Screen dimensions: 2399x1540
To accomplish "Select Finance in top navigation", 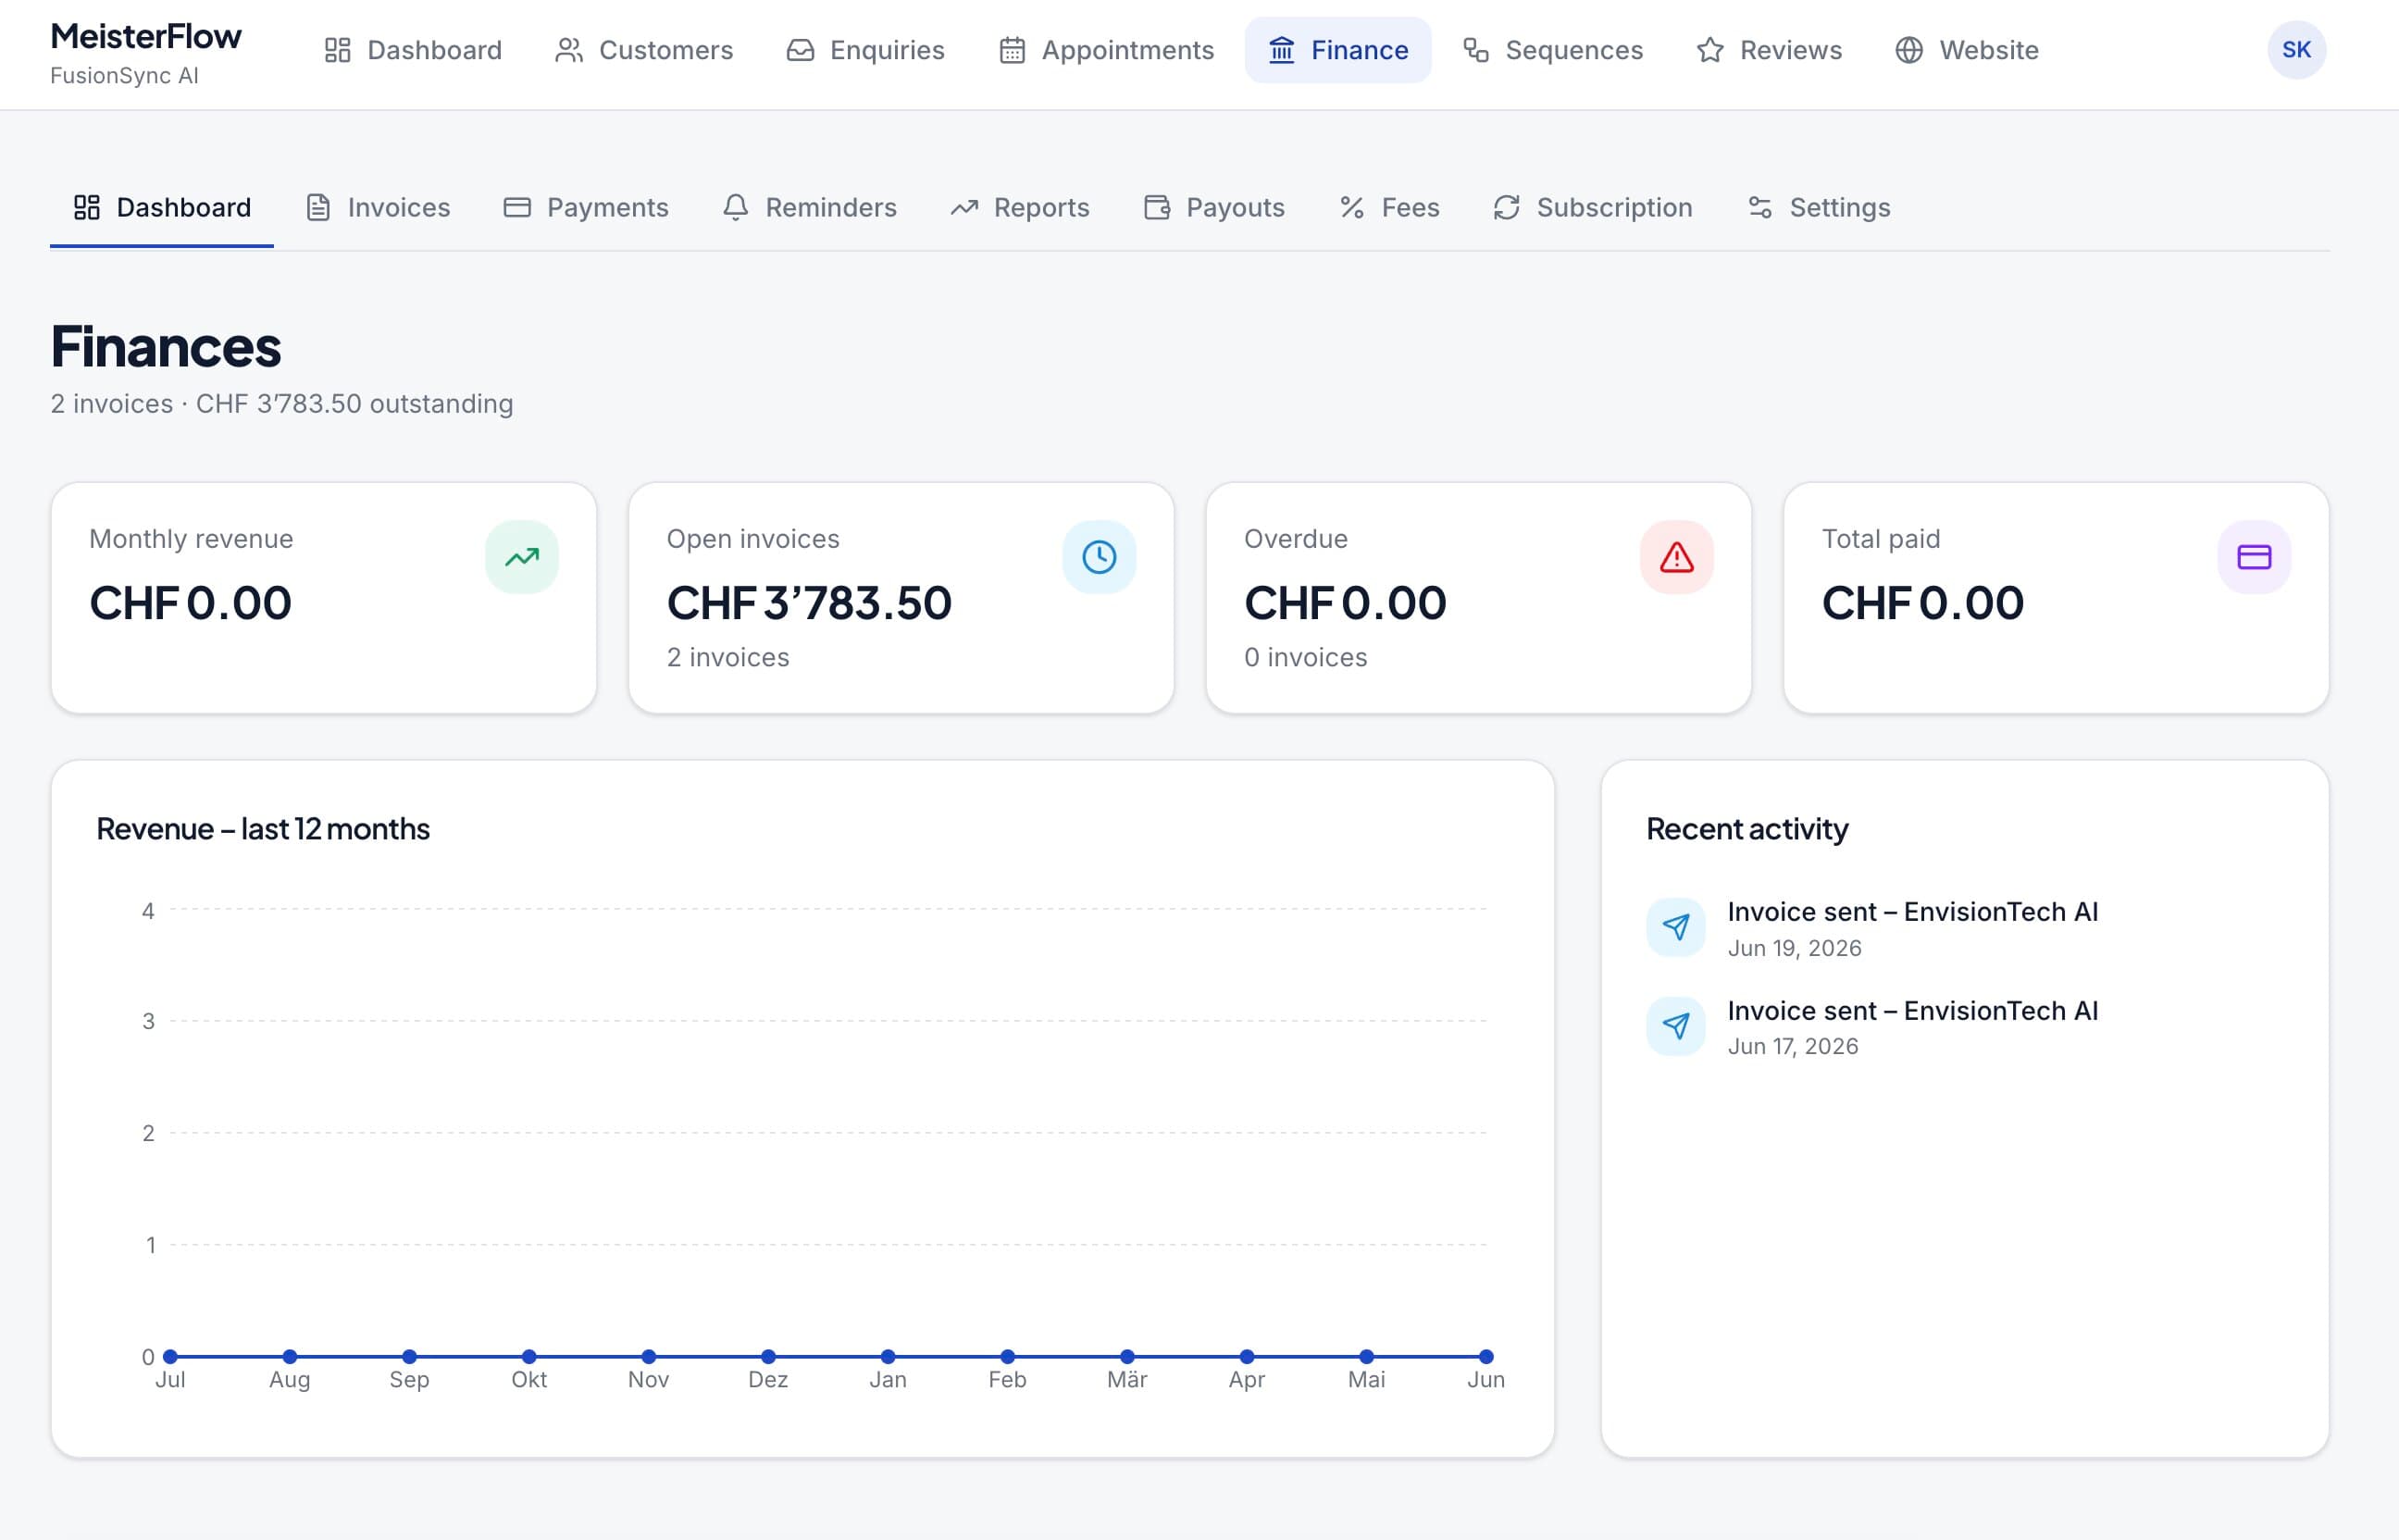I will tap(1338, 50).
